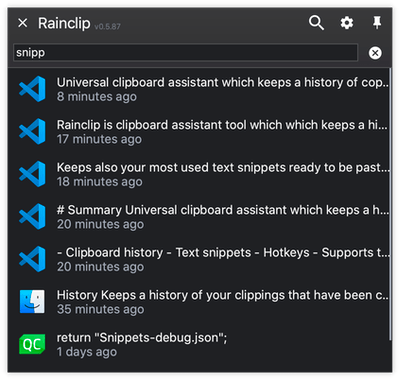Viewport: 400px width, 380px height.
Task: Click VS Code icon of '8 minutes ago' entry
Action: click(32, 89)
